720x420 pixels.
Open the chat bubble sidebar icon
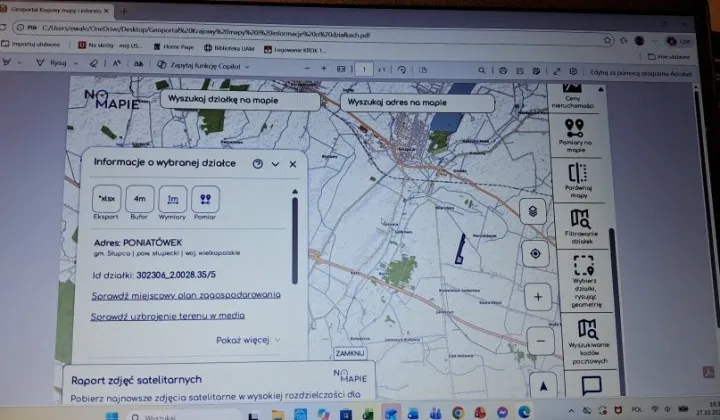pos(591,385)
